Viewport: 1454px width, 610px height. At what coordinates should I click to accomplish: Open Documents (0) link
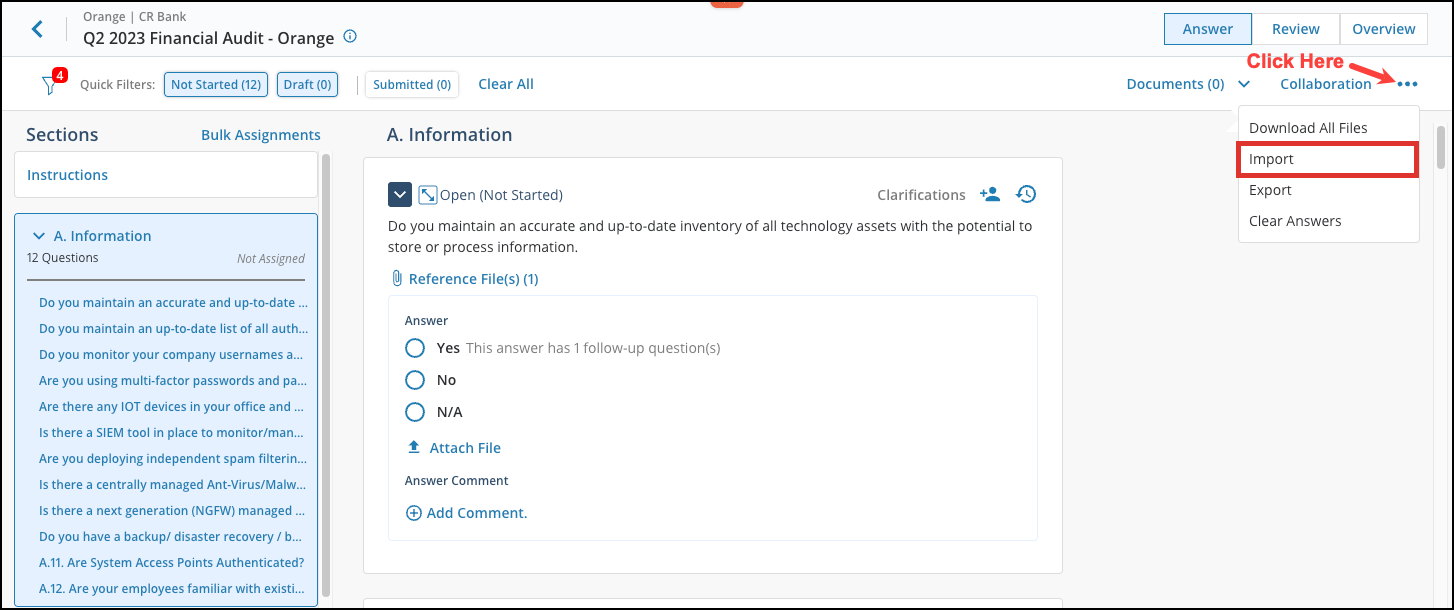point(1175,84)
